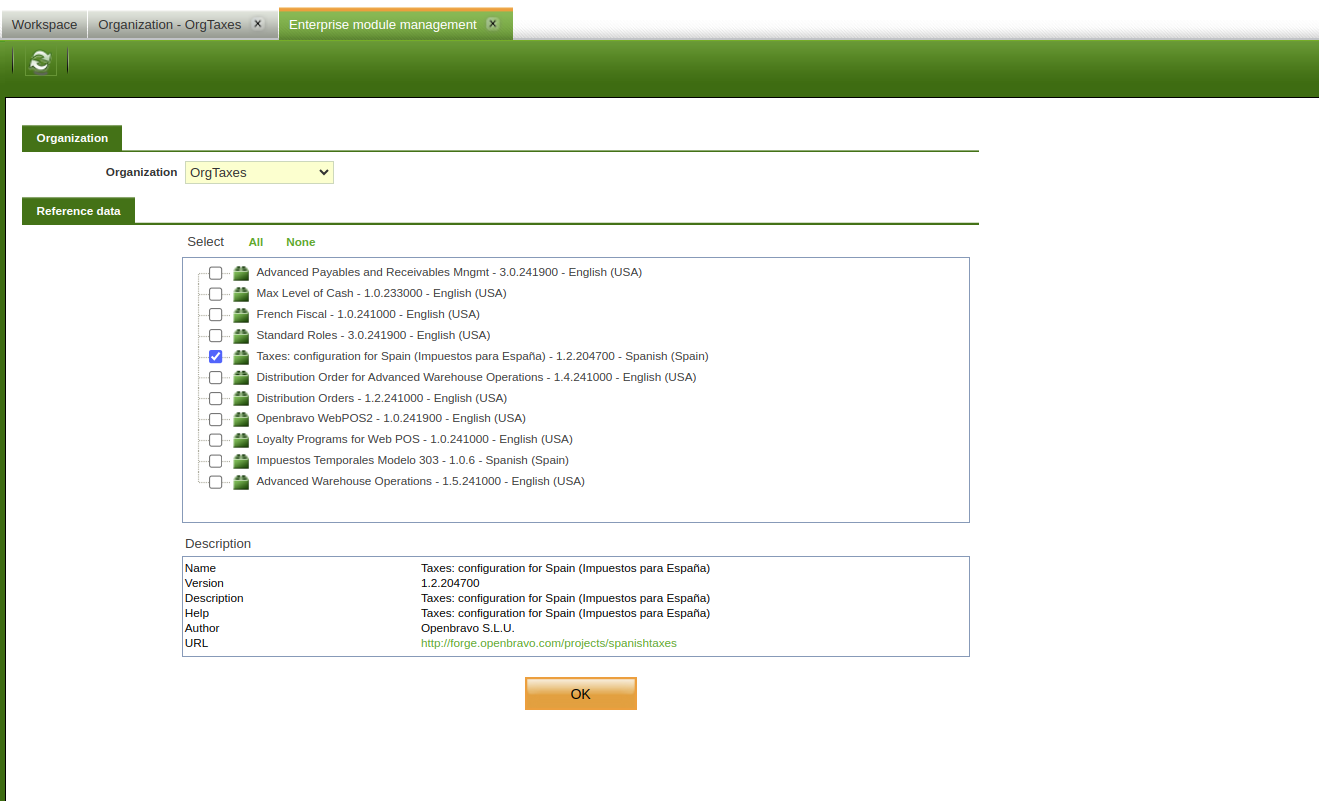Viewport: 1319px width, 801px height.
Task: Click module icon for Advanced Payables and Receivables
Action: click(x=241, y=273)
